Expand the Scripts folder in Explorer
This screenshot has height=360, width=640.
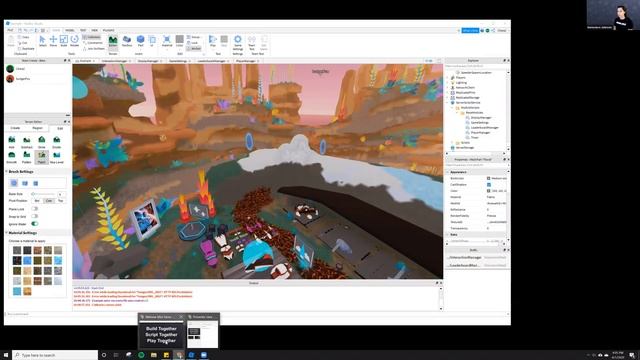click(453, 143)
